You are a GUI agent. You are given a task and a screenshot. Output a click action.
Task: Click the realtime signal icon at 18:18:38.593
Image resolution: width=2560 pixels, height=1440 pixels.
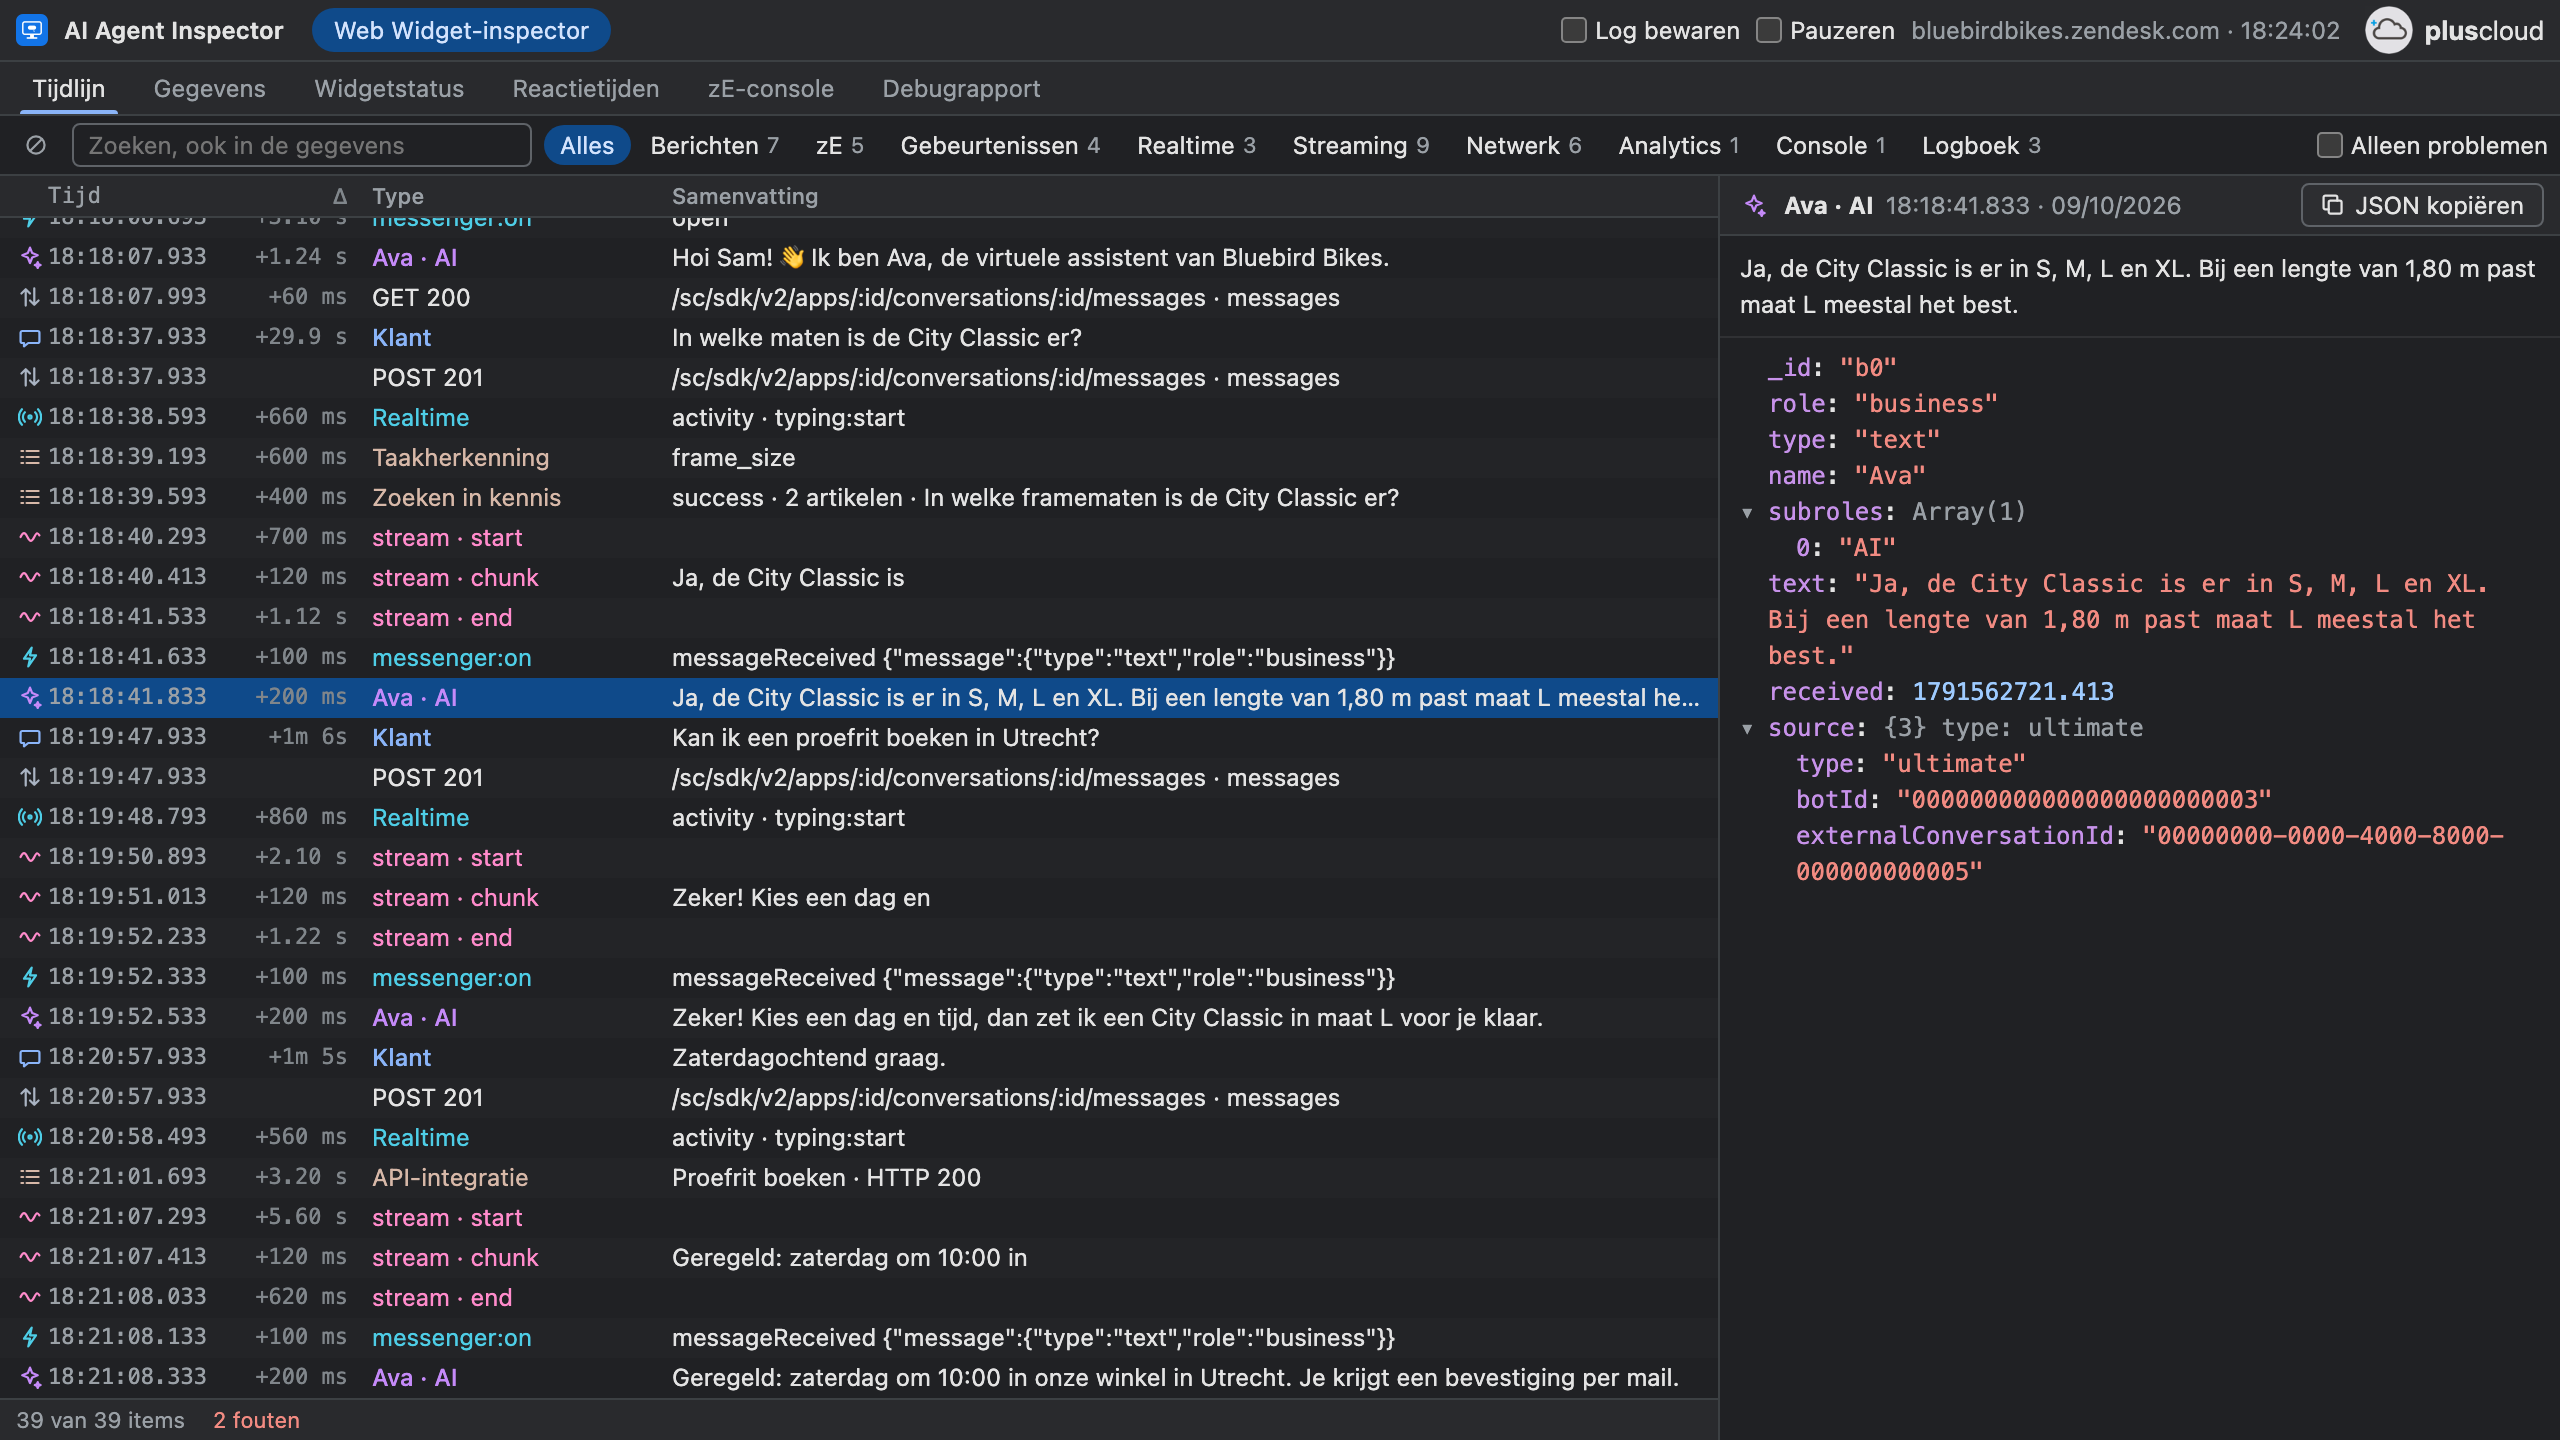click(x=30, y=417)
